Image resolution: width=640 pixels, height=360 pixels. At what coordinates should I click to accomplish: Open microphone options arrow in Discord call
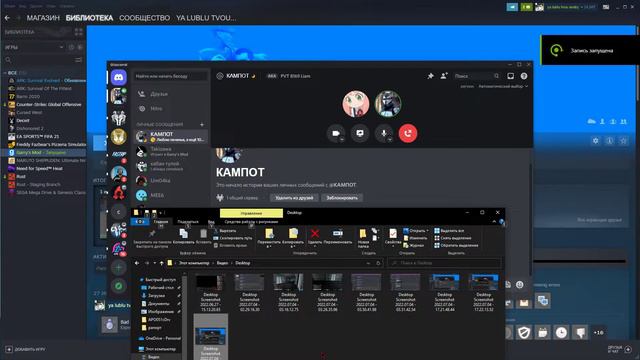390,139
